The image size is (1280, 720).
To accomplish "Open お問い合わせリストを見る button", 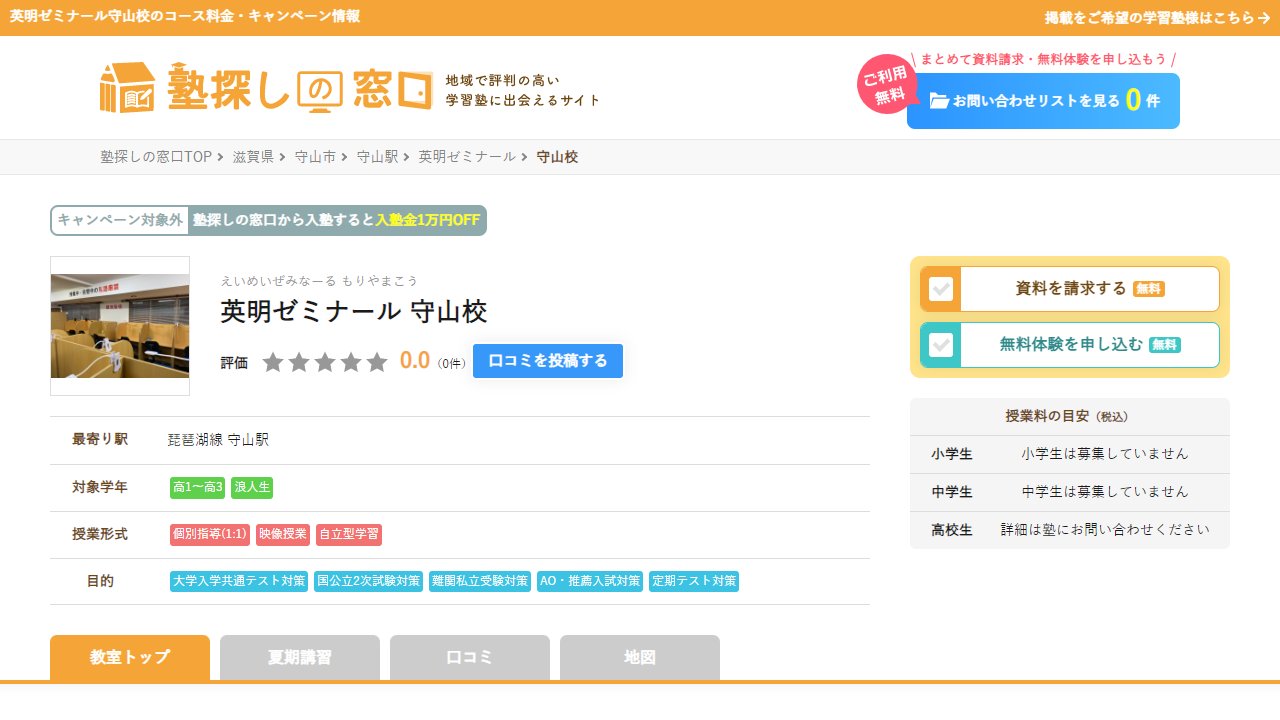I will (1043, 101).
